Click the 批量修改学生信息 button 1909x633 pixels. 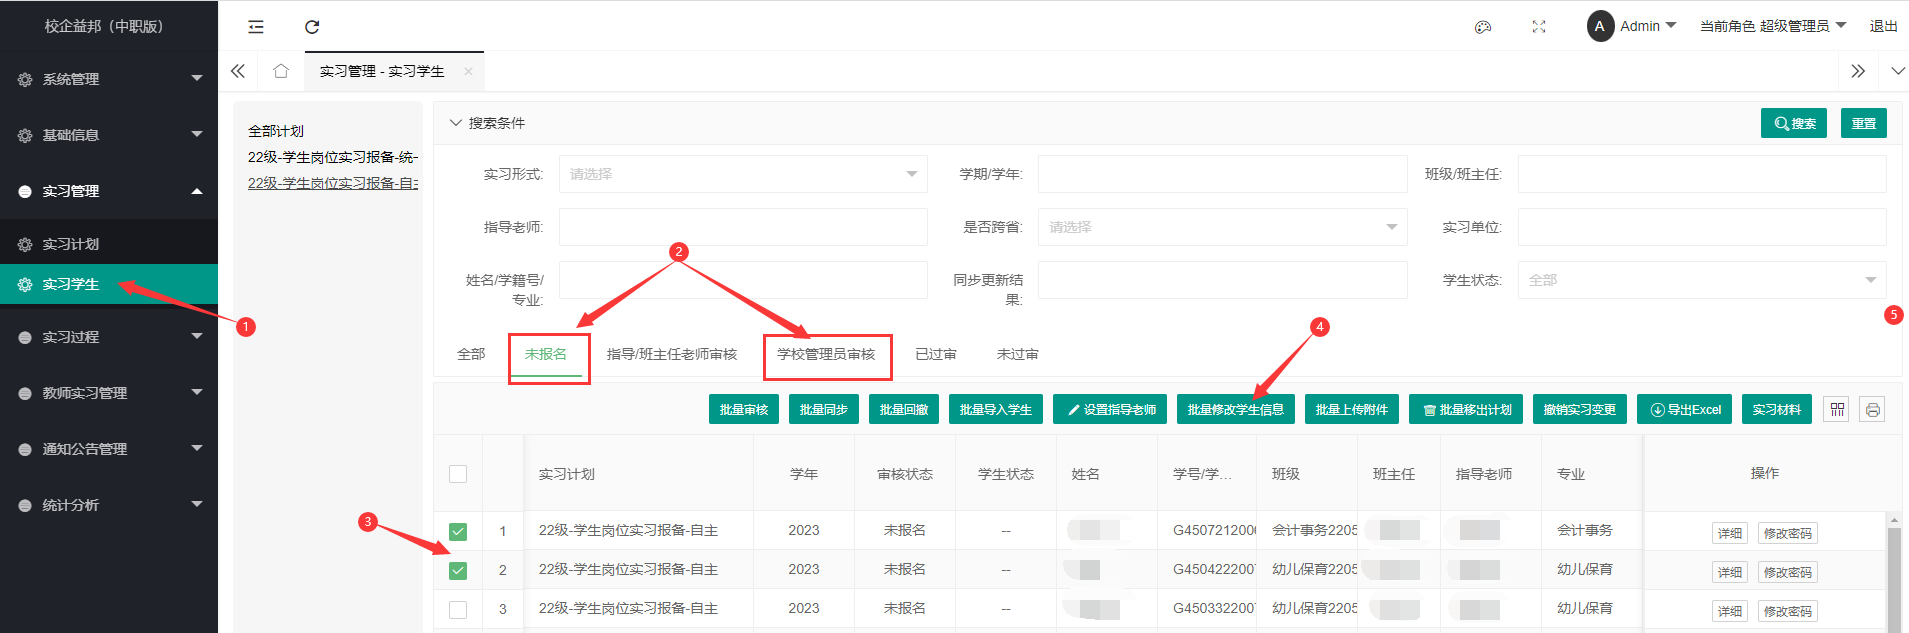1235,410
